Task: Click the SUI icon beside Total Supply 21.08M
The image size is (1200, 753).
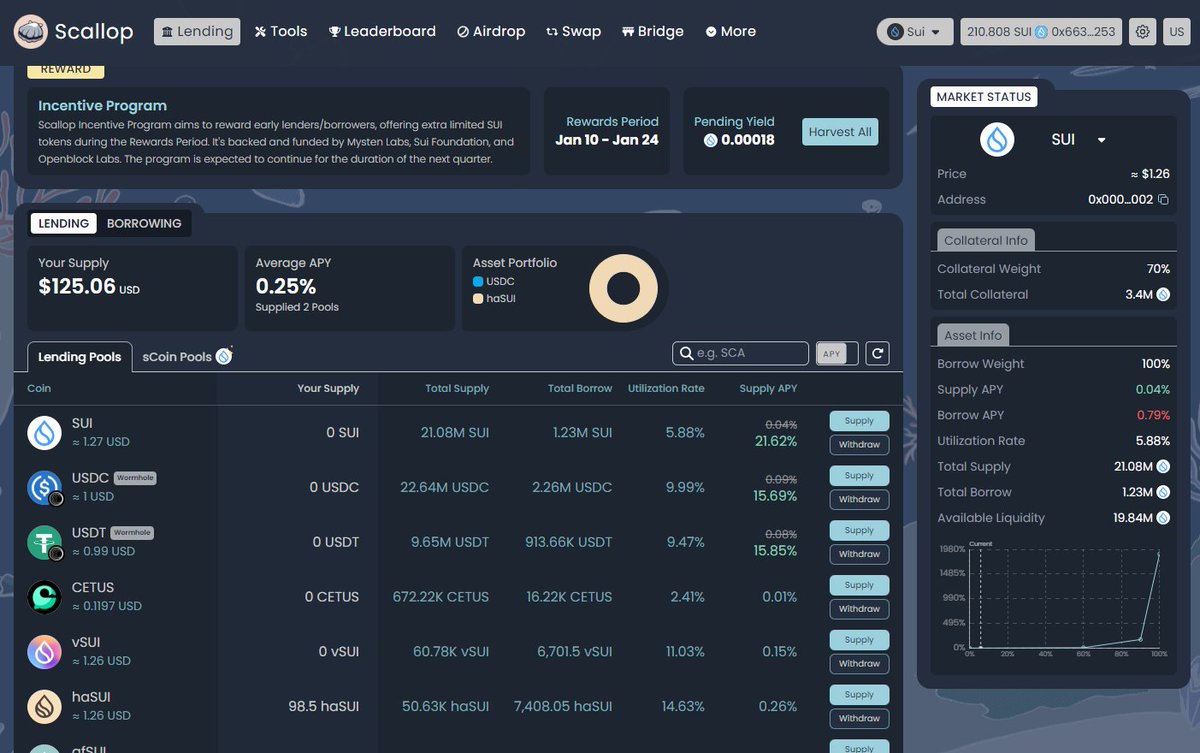Action: (1163, 467)
